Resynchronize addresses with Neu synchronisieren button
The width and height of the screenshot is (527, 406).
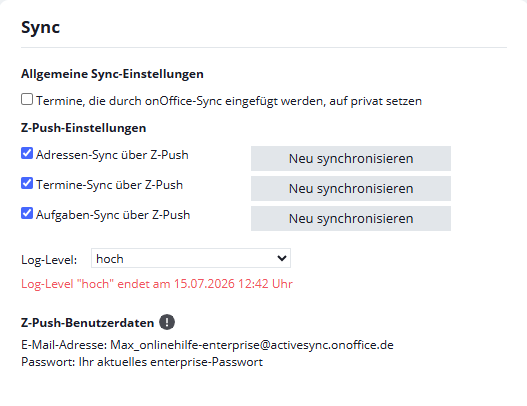pos(351,158)
